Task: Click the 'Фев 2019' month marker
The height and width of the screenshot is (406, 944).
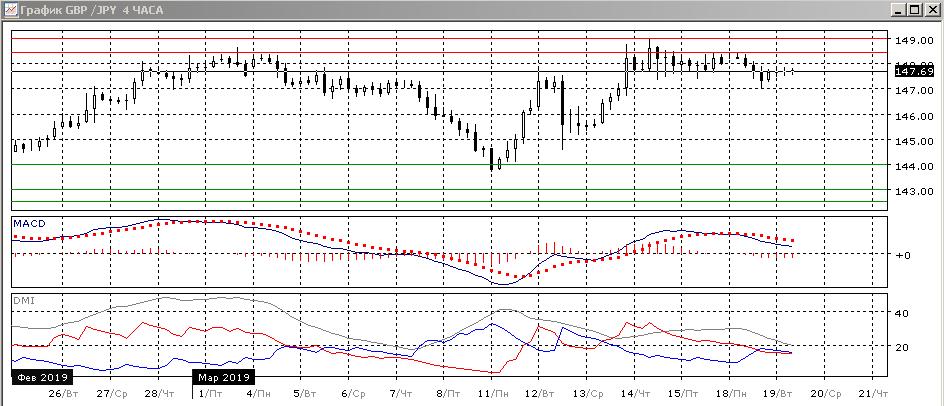Action: point(38,378)
